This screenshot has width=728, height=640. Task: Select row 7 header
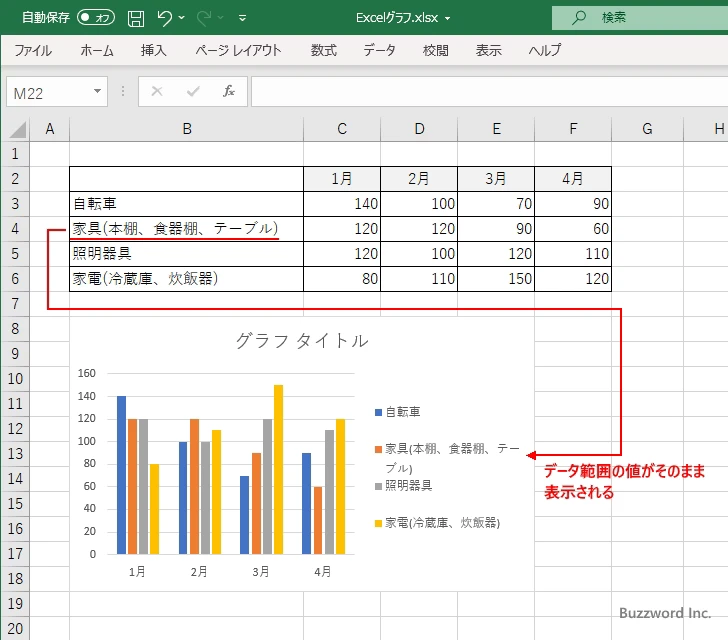pyautogui.click(x=15, y=304)
